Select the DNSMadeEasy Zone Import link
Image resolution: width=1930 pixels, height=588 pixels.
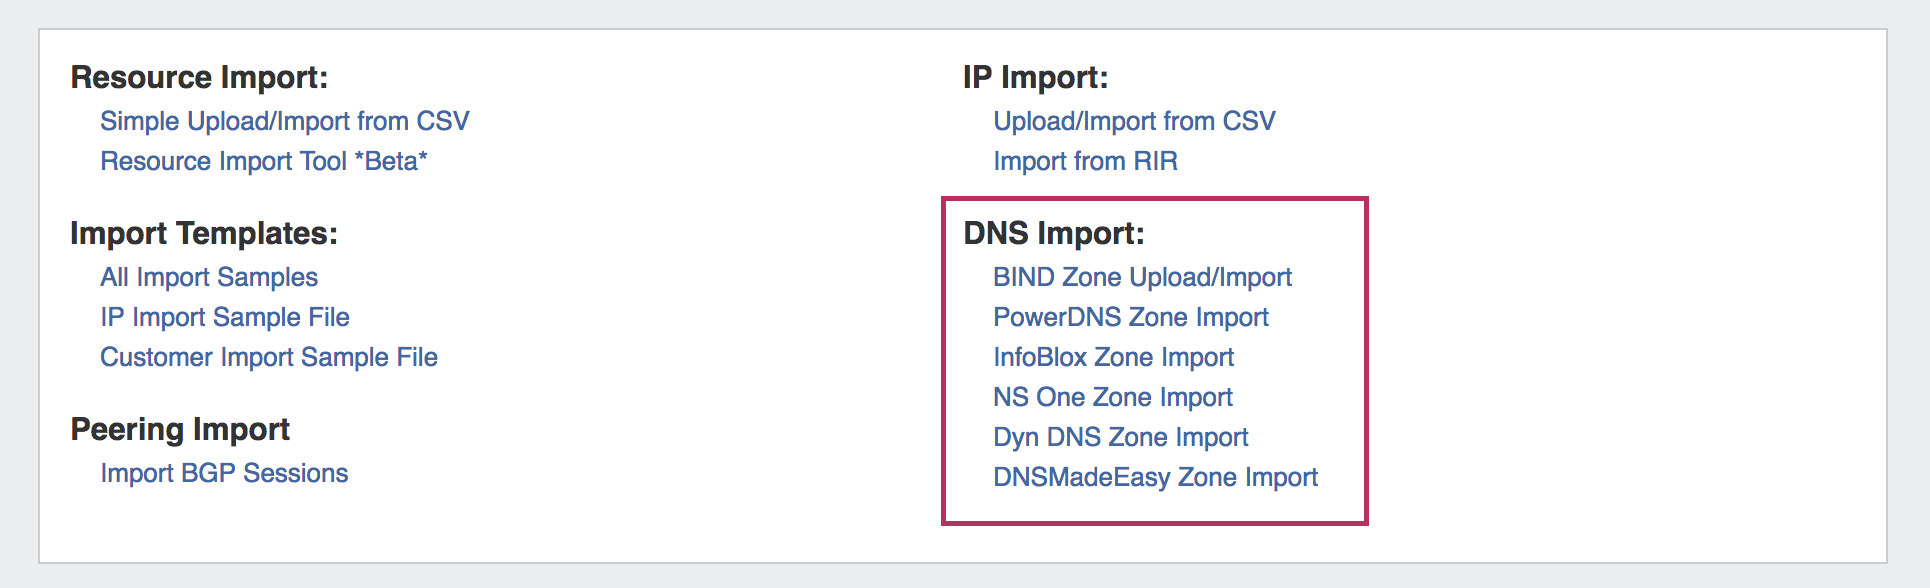[x=1155, y=477]
